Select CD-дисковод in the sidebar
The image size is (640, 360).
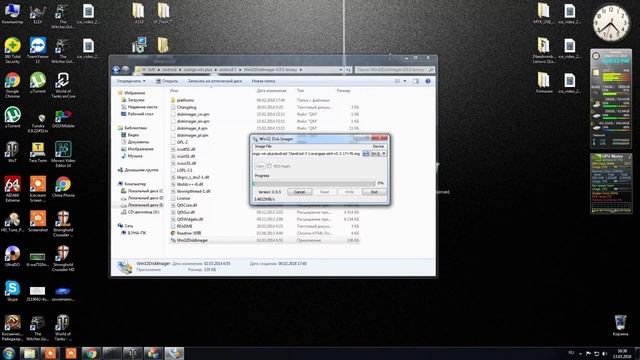(x=140, y=212)
